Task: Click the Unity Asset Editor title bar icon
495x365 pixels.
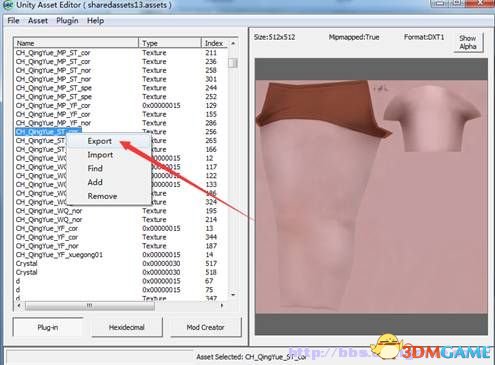Action: click(7, 5)
